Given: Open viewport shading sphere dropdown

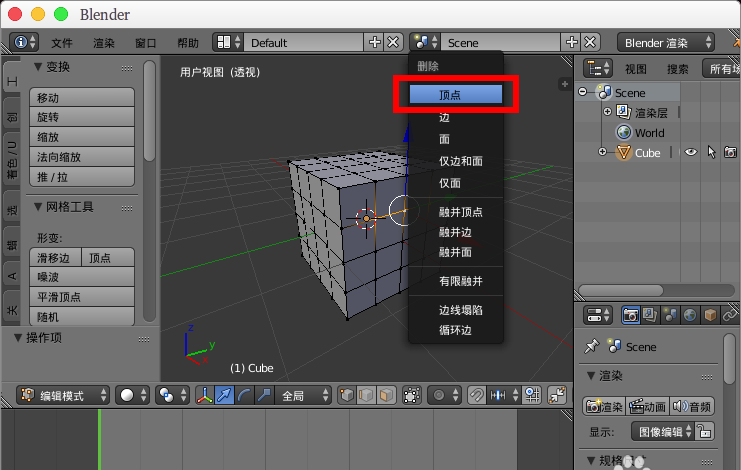Looking at the screenshot, I should click(133, 395).
